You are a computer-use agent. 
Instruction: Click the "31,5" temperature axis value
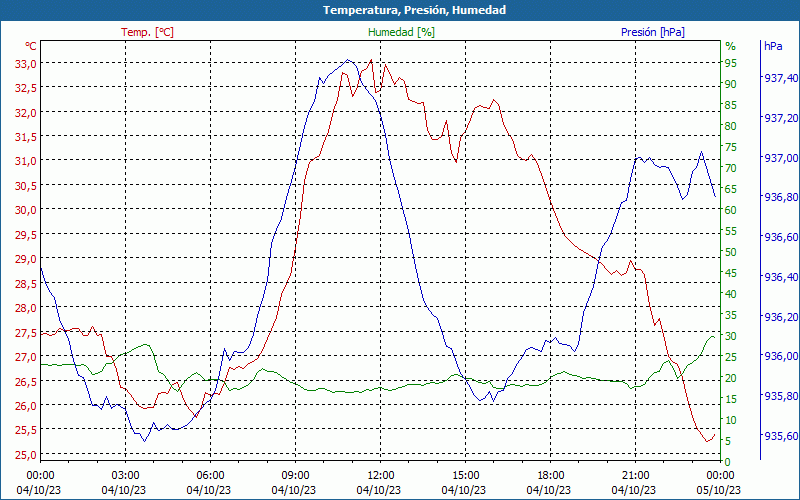26,137
